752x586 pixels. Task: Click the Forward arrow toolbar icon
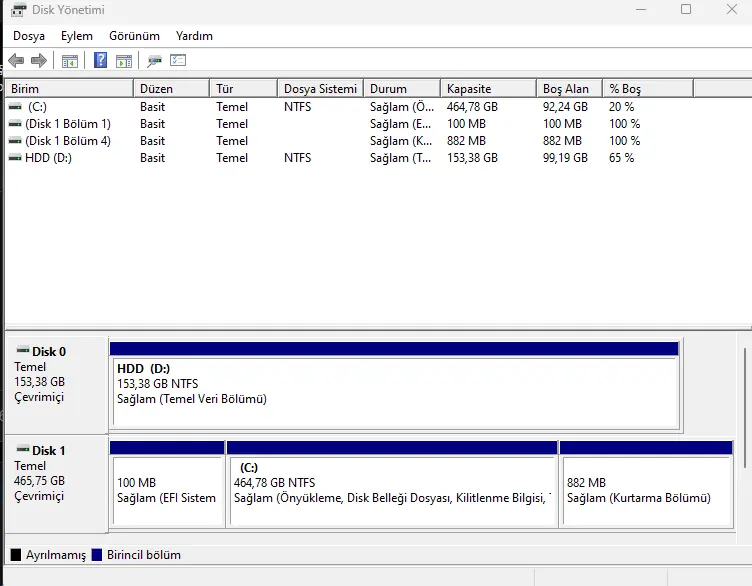(39, 61)
